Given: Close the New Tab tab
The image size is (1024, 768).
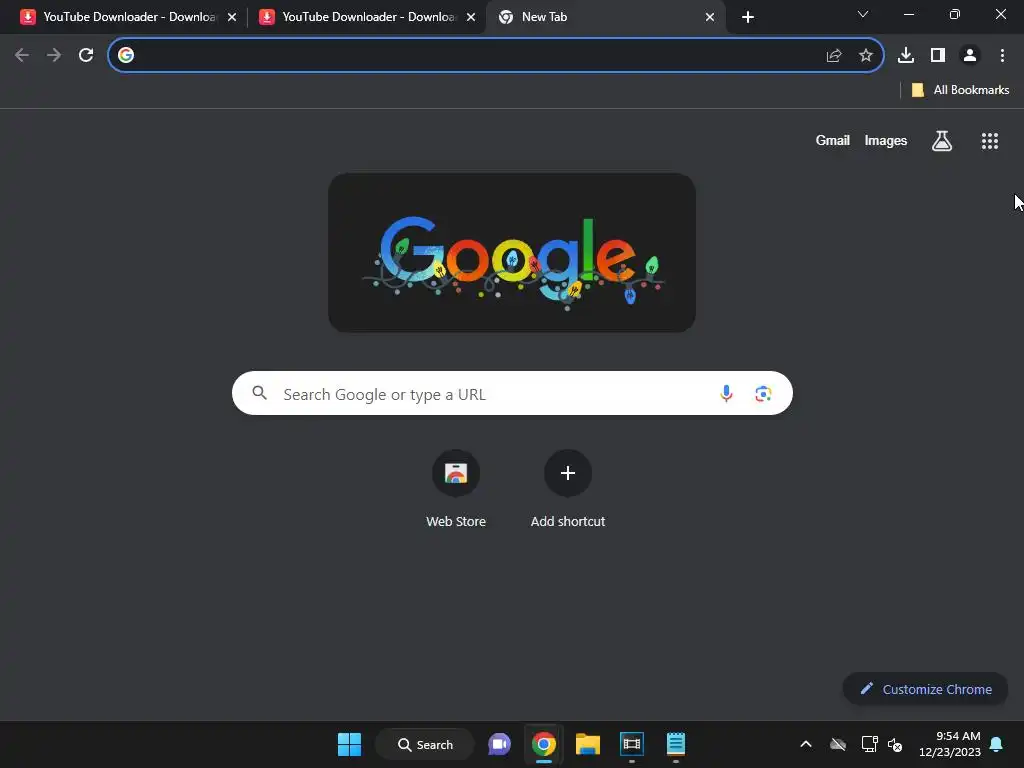Looking at the screenshot, I should click(x=710, y=17).
